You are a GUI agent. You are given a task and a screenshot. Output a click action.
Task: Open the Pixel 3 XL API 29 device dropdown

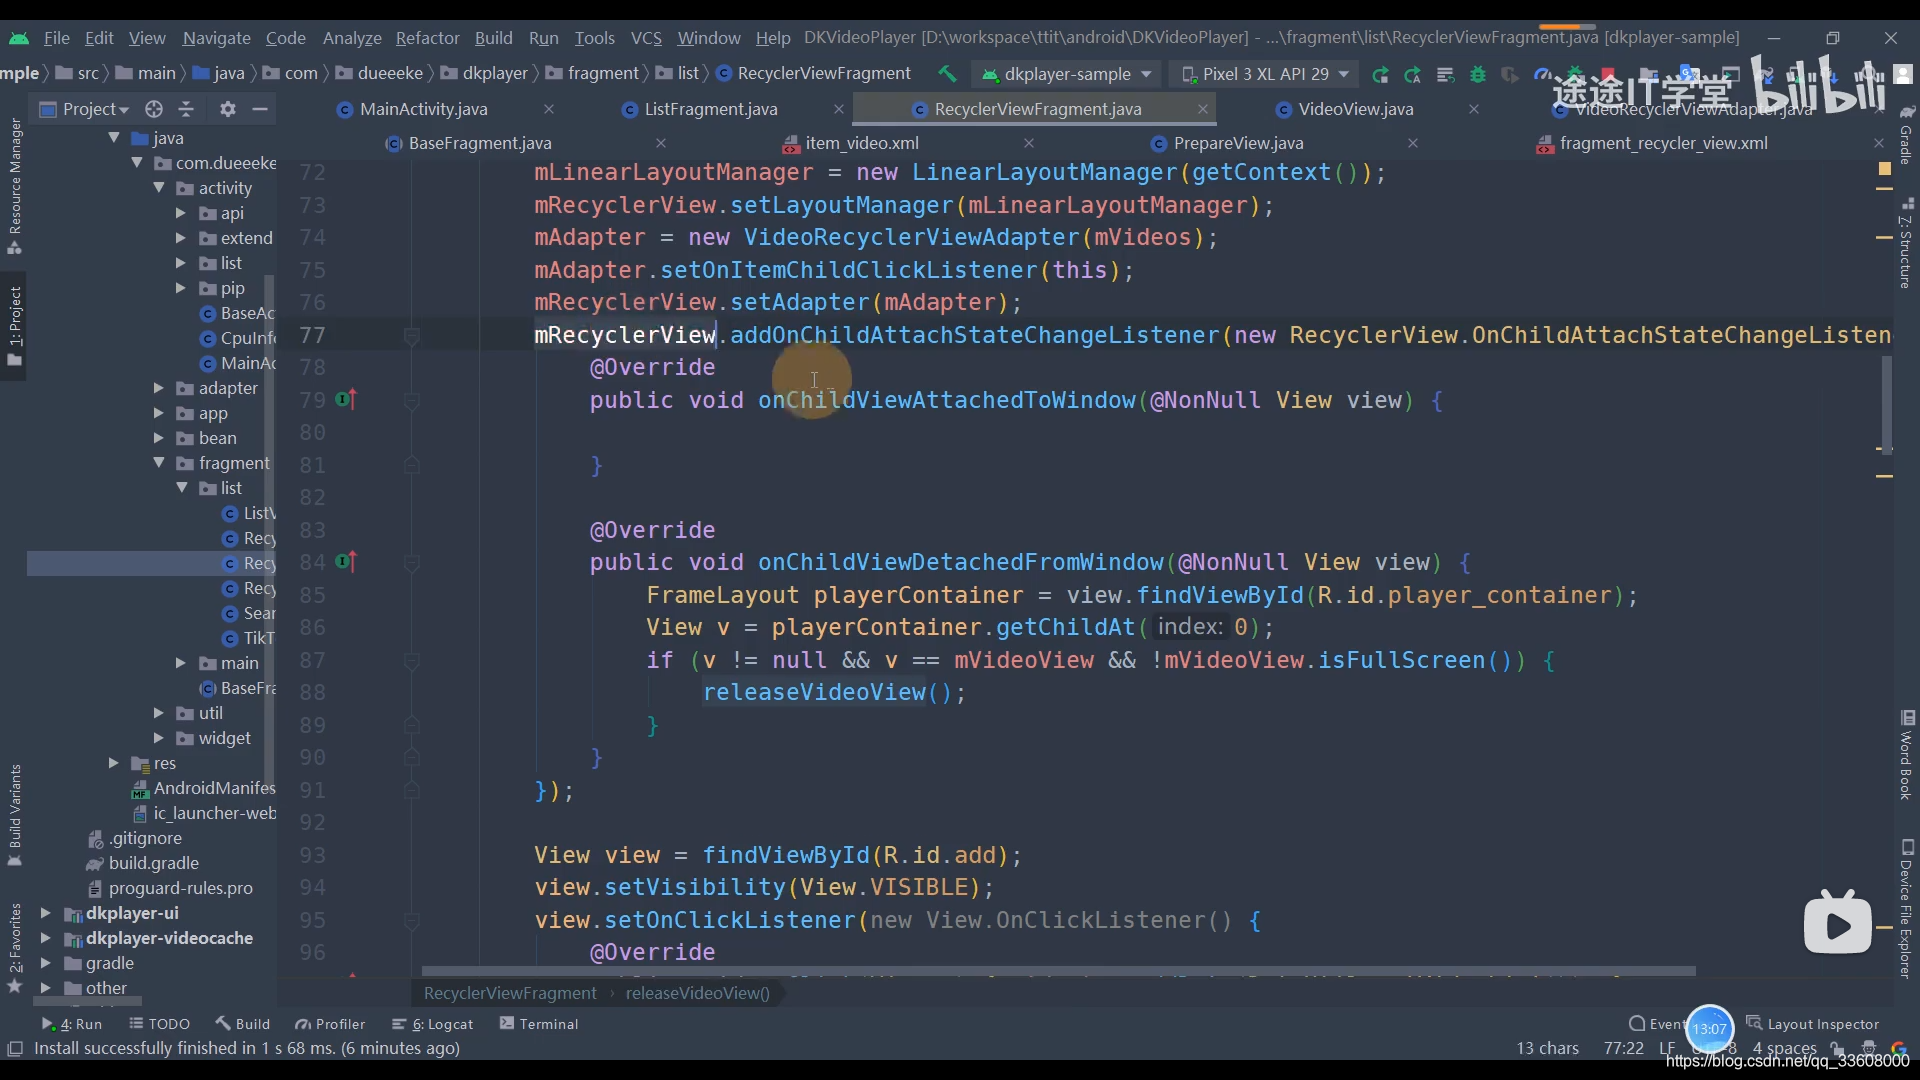coord(1265,74)
